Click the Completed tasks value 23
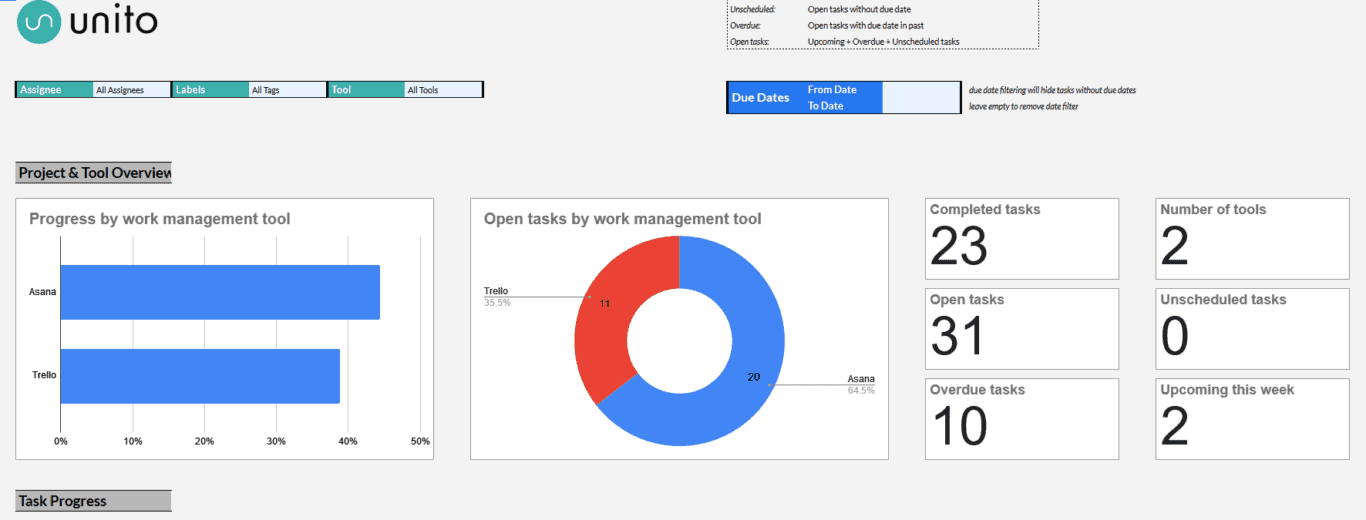The width and height of the screenshot is (1366, 520). click(x=958, y=246)
